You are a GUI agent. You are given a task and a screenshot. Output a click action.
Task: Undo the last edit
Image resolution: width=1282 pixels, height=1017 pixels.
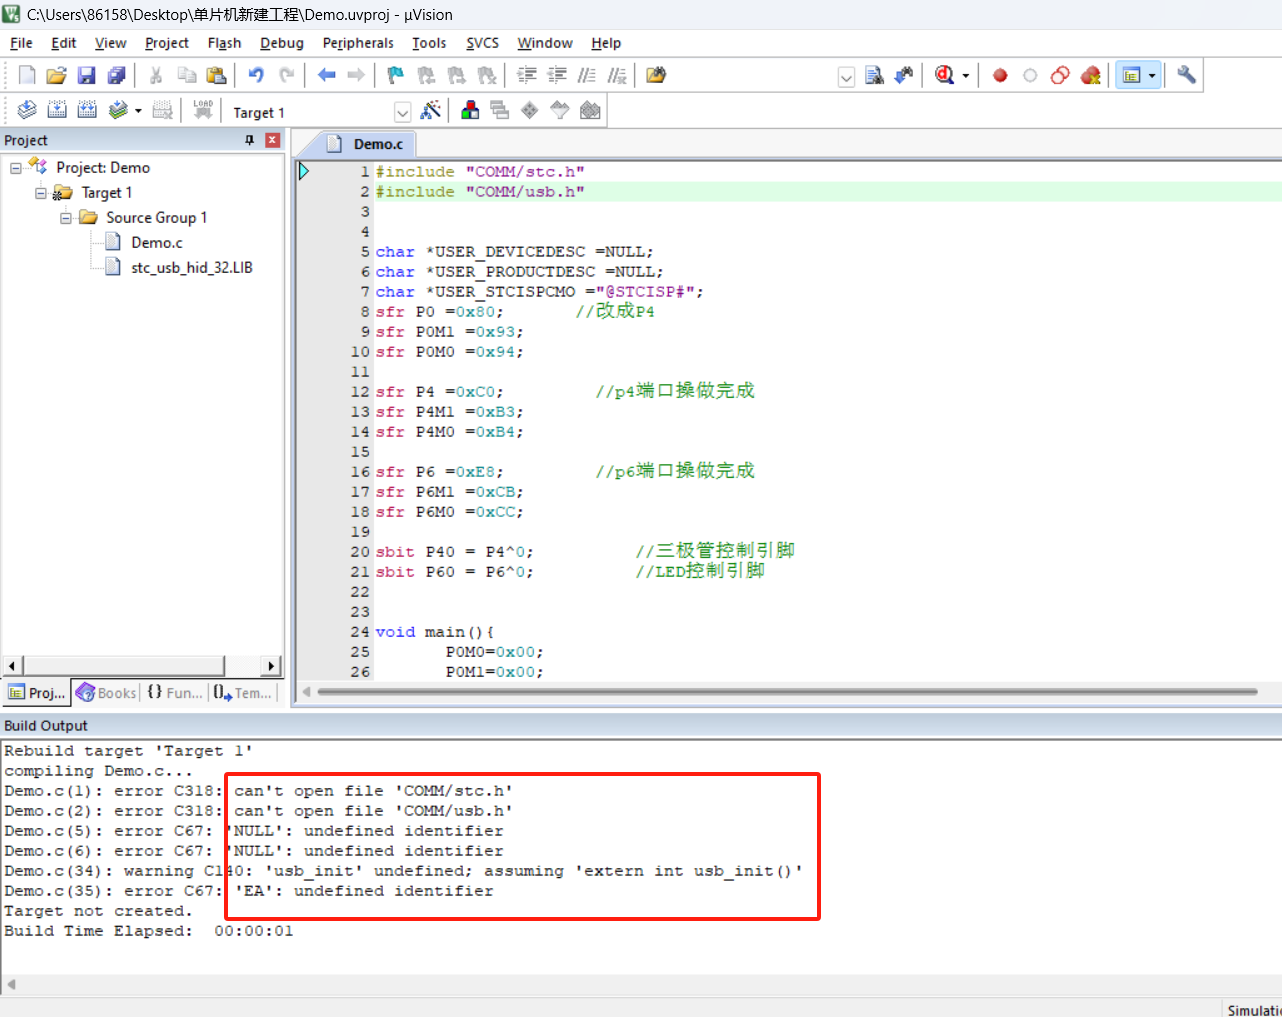click(x=256, y=75)
